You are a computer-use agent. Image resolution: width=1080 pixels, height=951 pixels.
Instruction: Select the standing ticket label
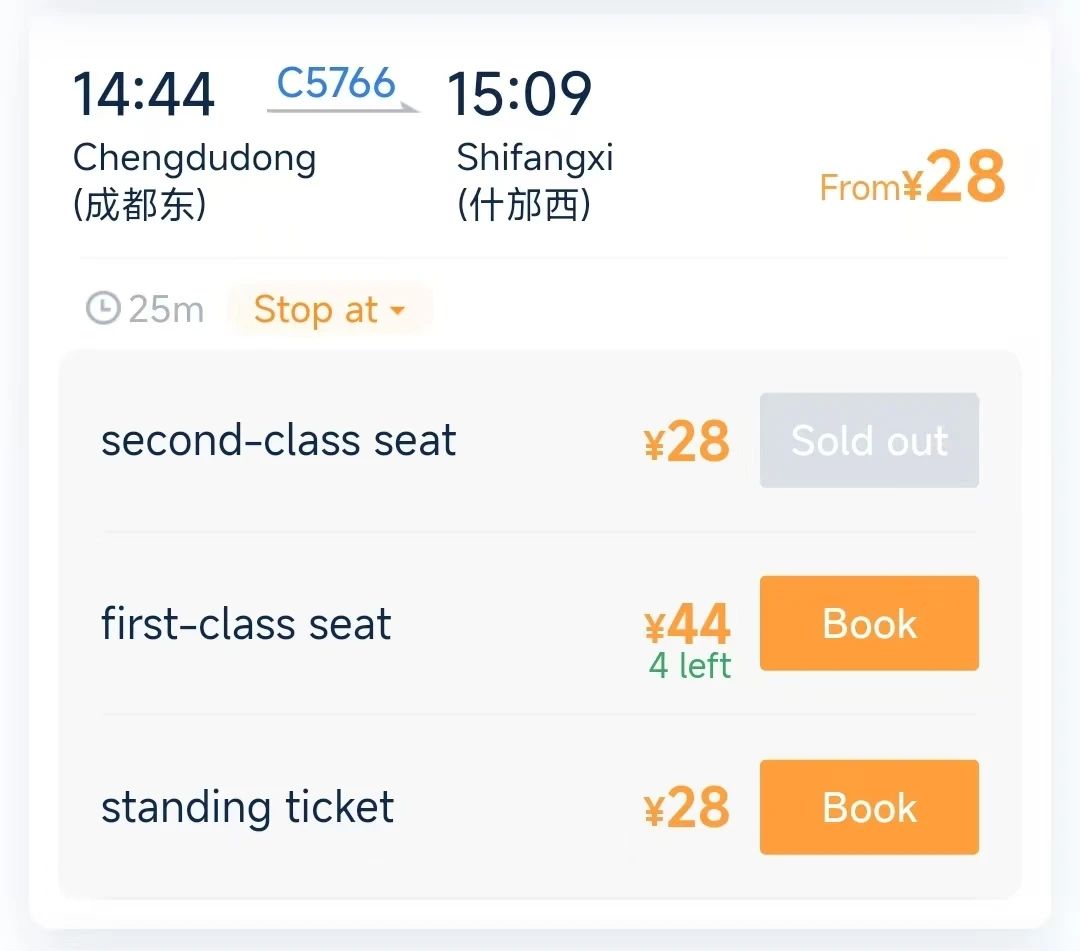247,807
